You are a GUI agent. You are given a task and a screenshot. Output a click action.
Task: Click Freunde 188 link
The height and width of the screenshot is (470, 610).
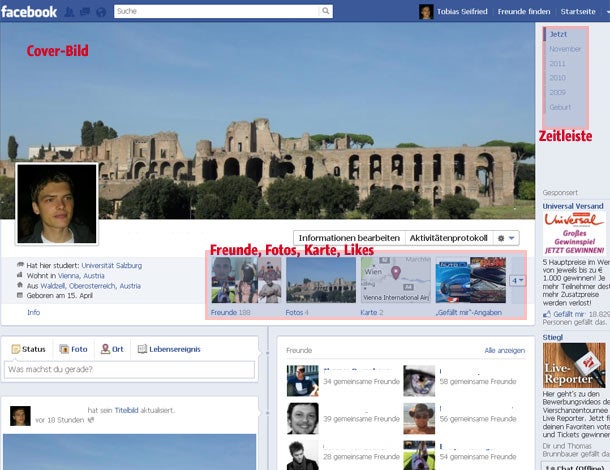pyautogui.click(x=230, y=312)
